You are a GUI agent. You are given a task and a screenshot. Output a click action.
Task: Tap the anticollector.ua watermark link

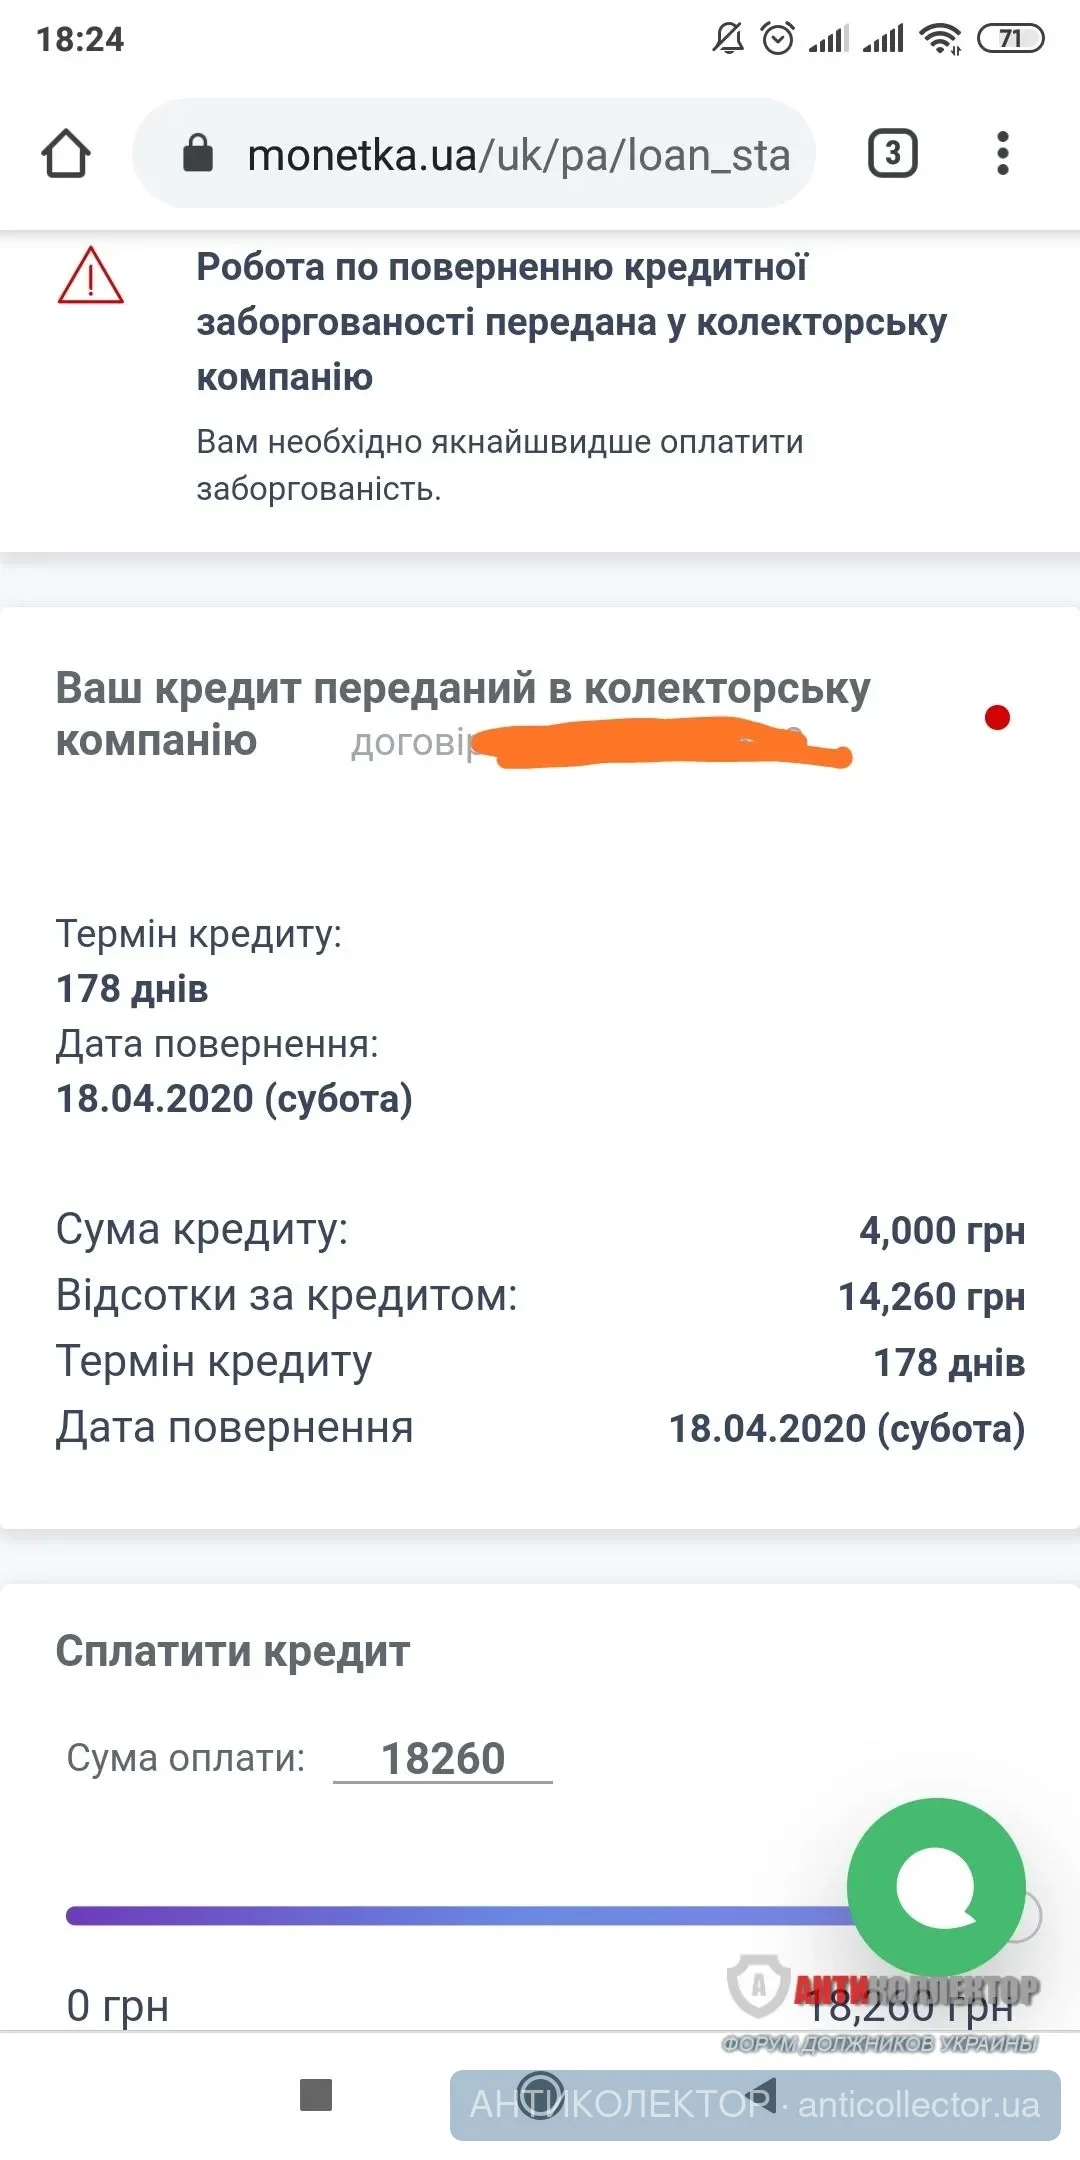point(918,2105)
